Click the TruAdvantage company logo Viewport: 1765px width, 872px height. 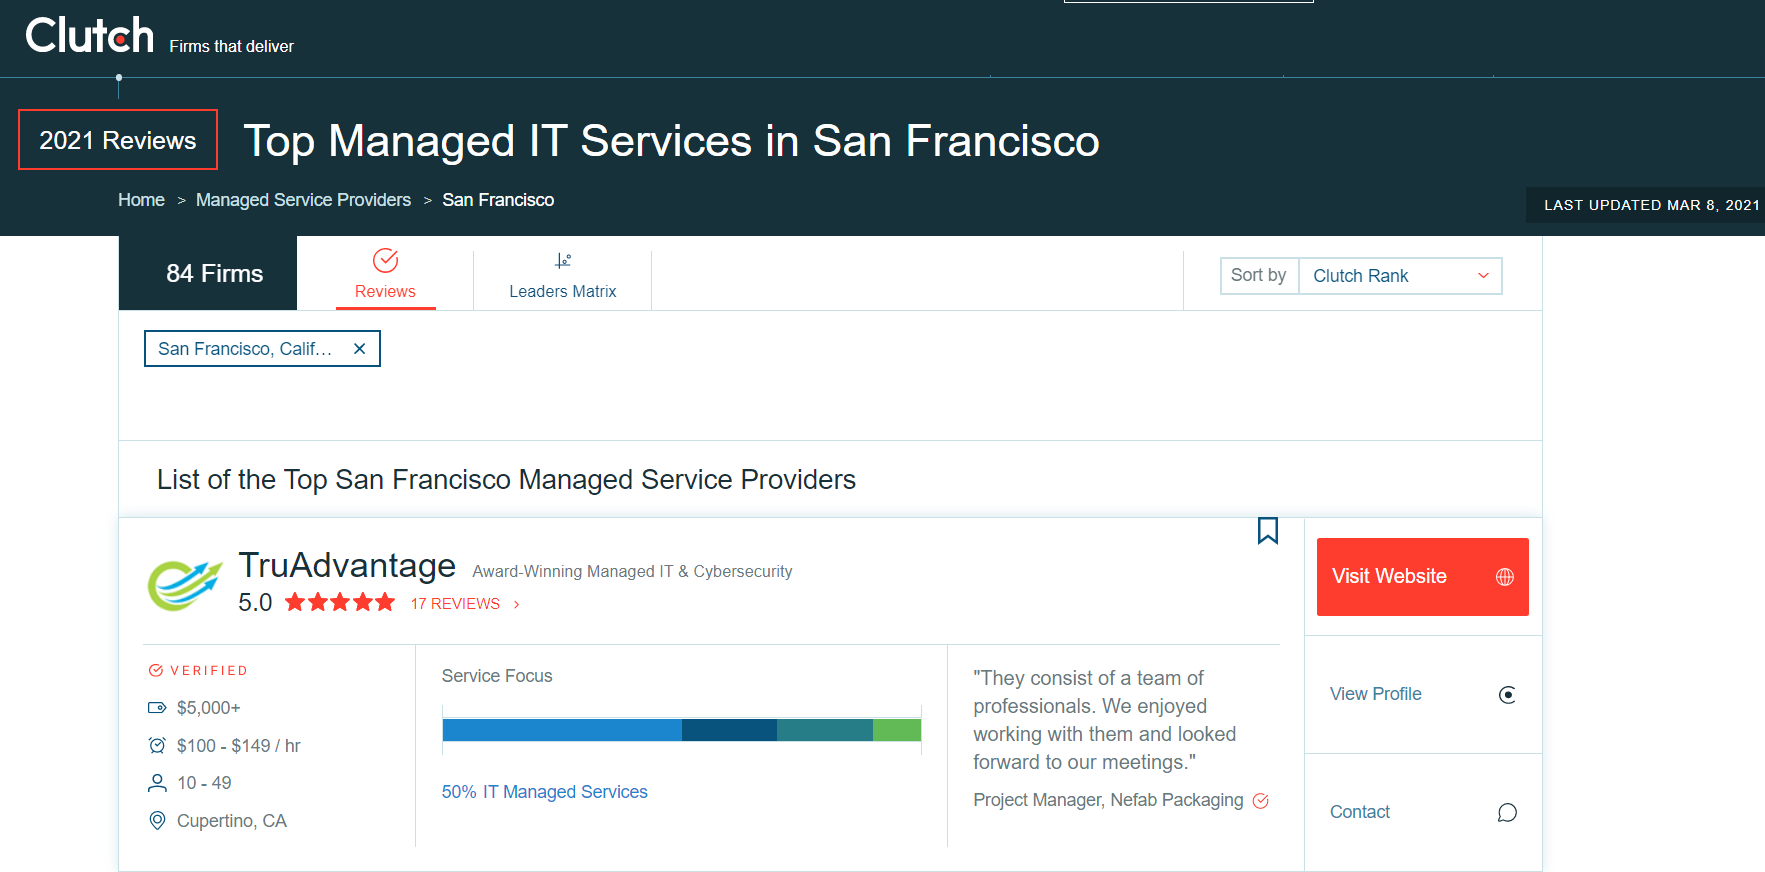coord(185,584)
